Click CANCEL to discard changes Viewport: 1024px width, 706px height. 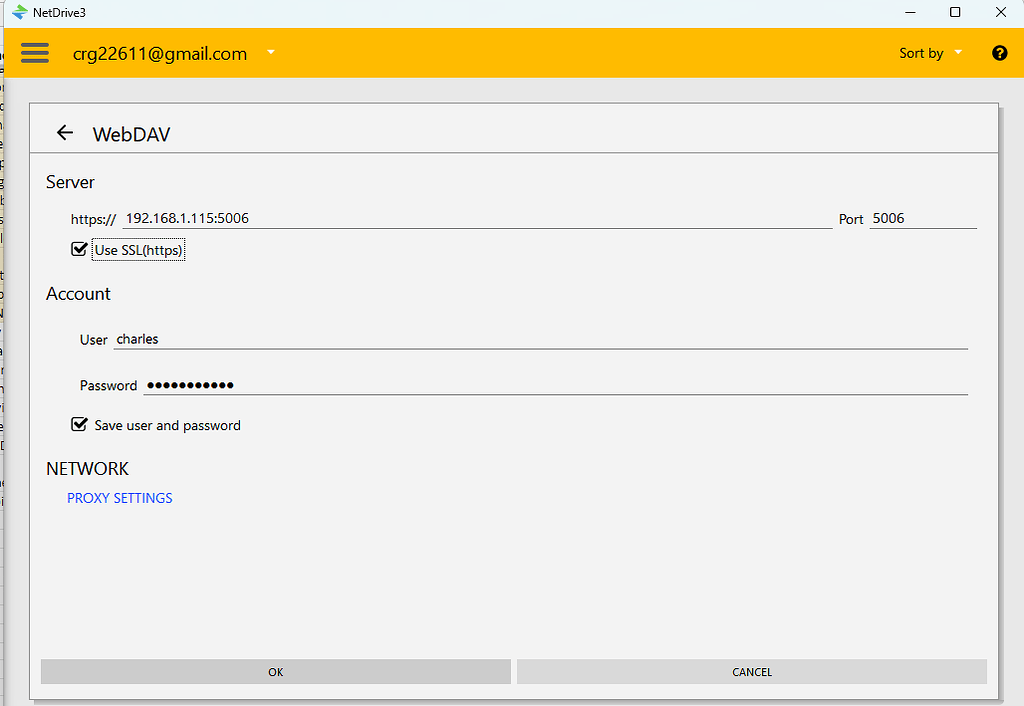coord(751,671)
